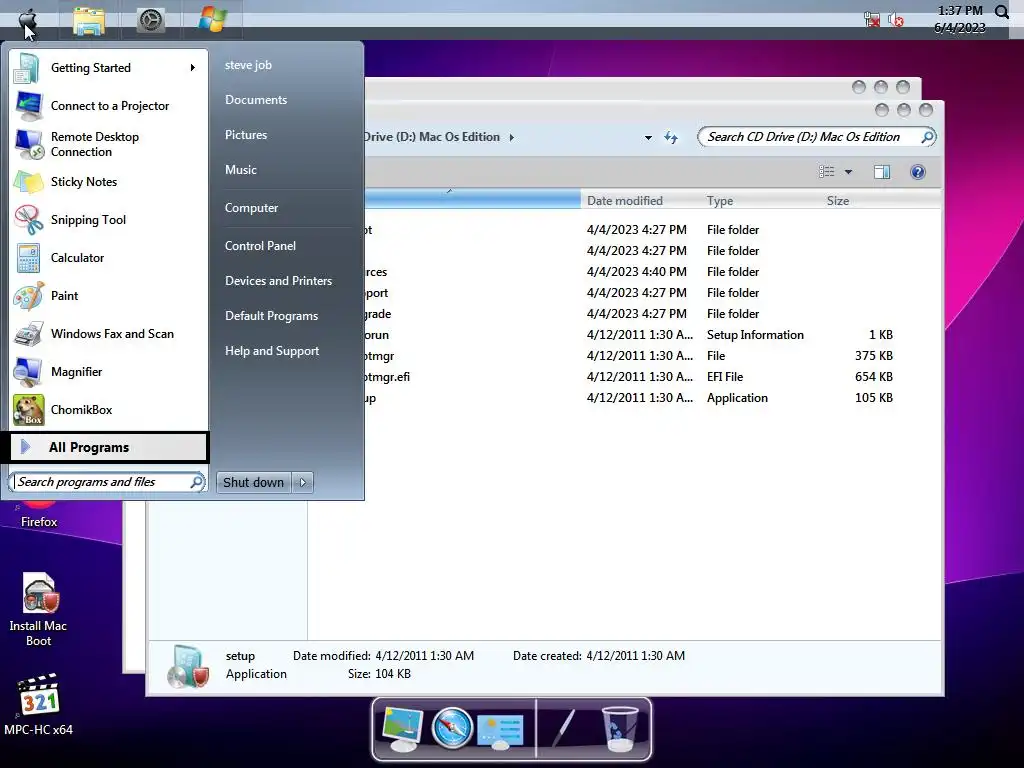Select the Setup Information file row
The width and height of the screenshot is (1024, 768).
click(627, 335)
